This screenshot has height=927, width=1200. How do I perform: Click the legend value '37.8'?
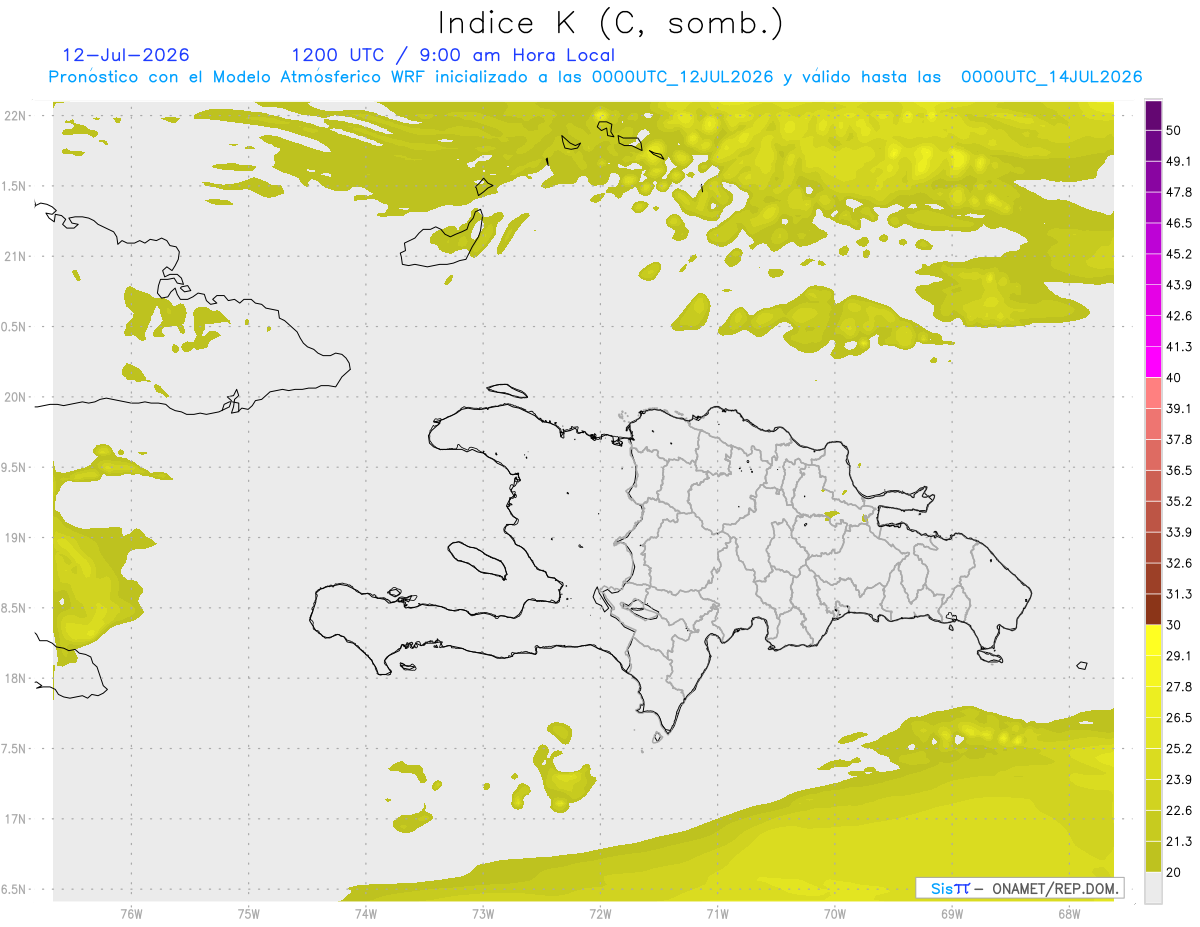click(1178, 439)
